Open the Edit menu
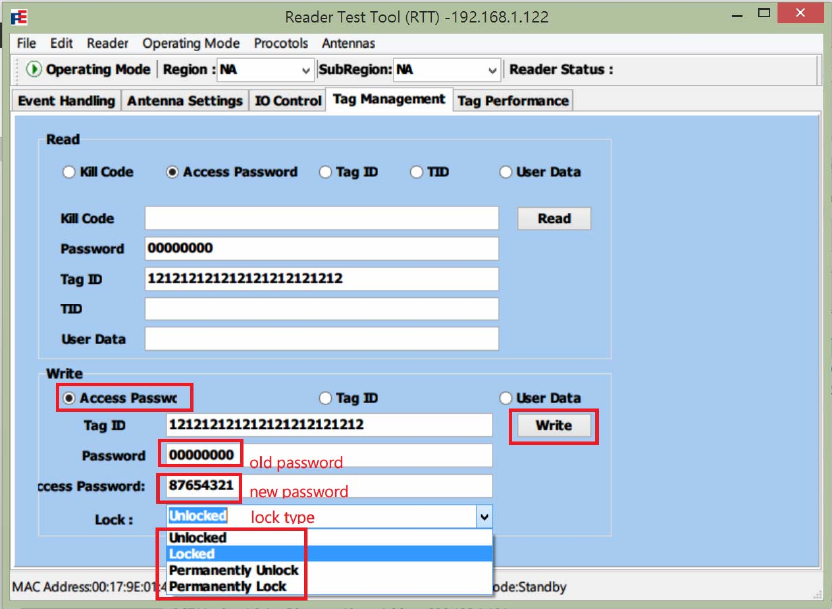The width and height of the screenshot is (832, 609). (62, 43)
